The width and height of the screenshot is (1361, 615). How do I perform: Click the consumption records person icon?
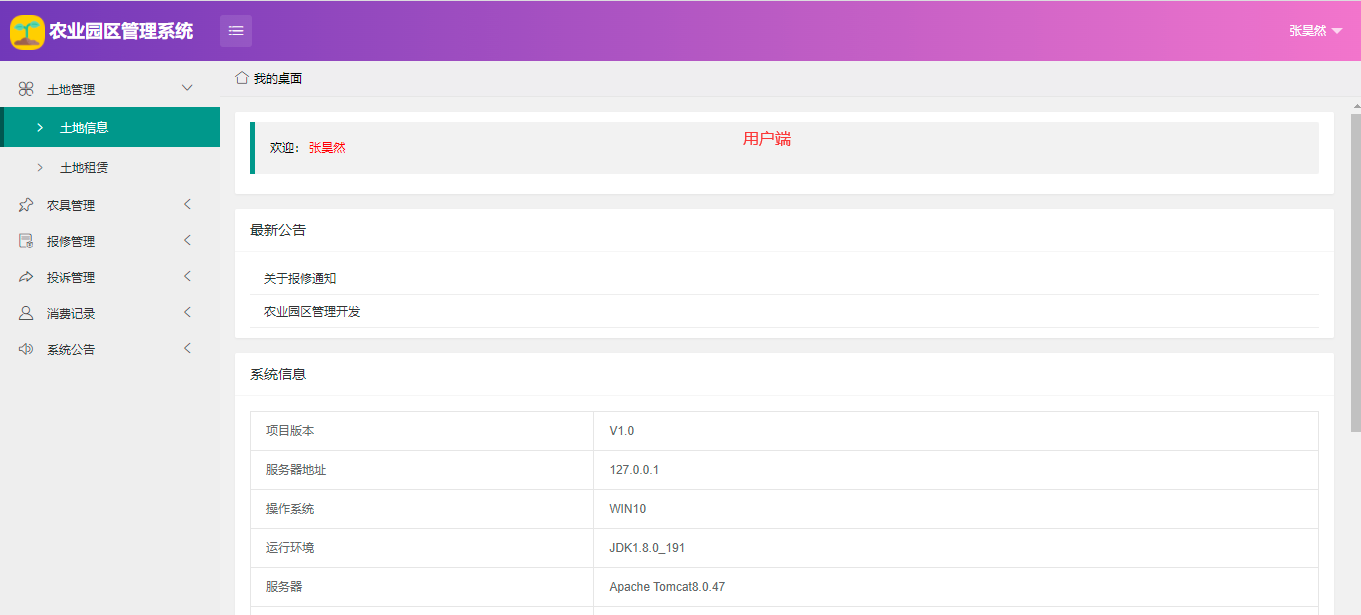pos(26,313)
